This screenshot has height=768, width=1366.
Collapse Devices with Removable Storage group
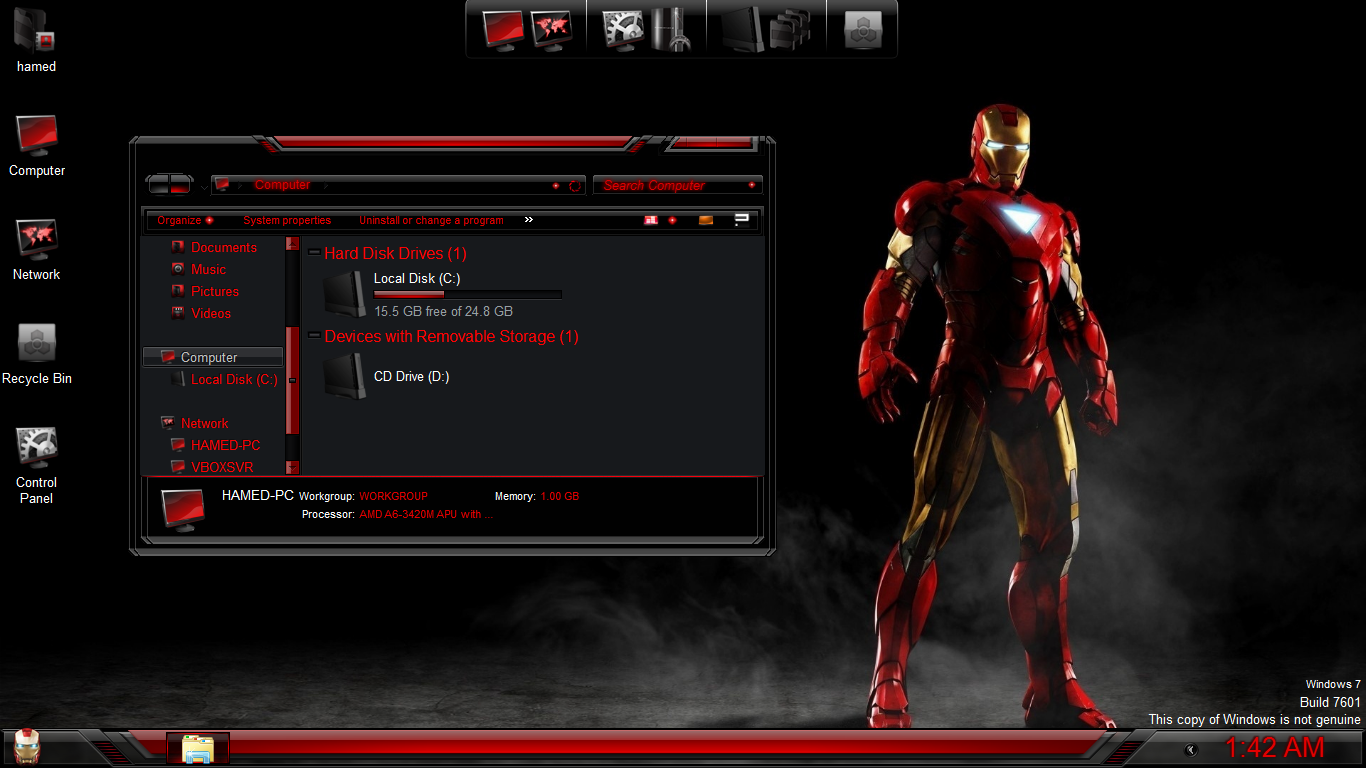coord(314,337)
